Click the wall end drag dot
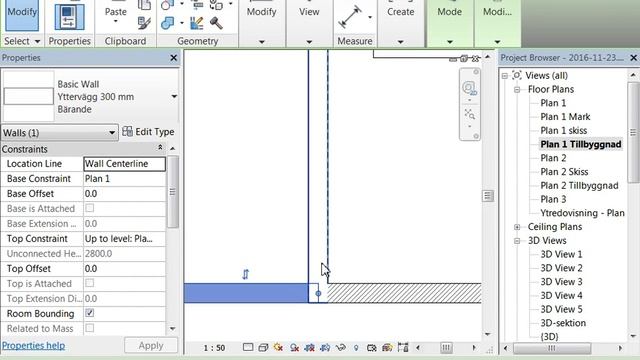 pyautogui.click(x=318, y=293)
